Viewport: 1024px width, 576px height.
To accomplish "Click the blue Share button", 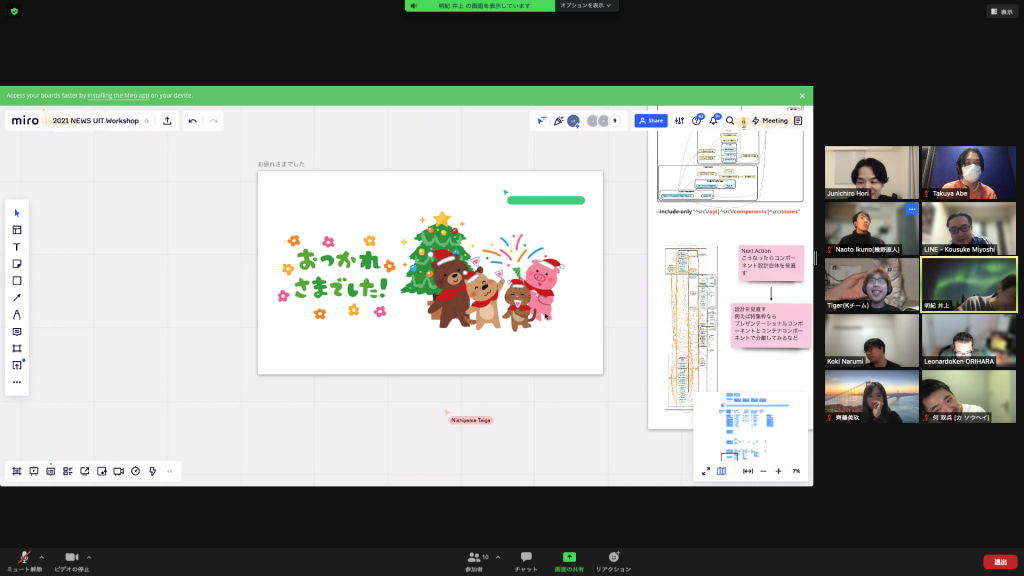I will [651, 121].
